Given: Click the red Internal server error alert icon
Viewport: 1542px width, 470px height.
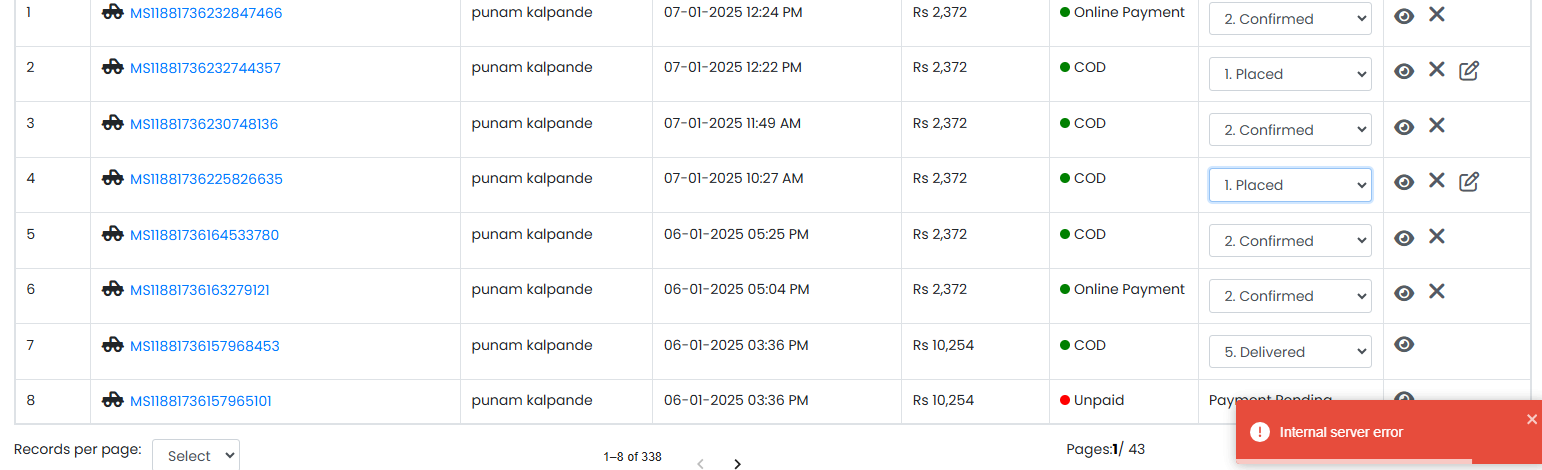Looking at the screenshot, I should point(1260,432).
